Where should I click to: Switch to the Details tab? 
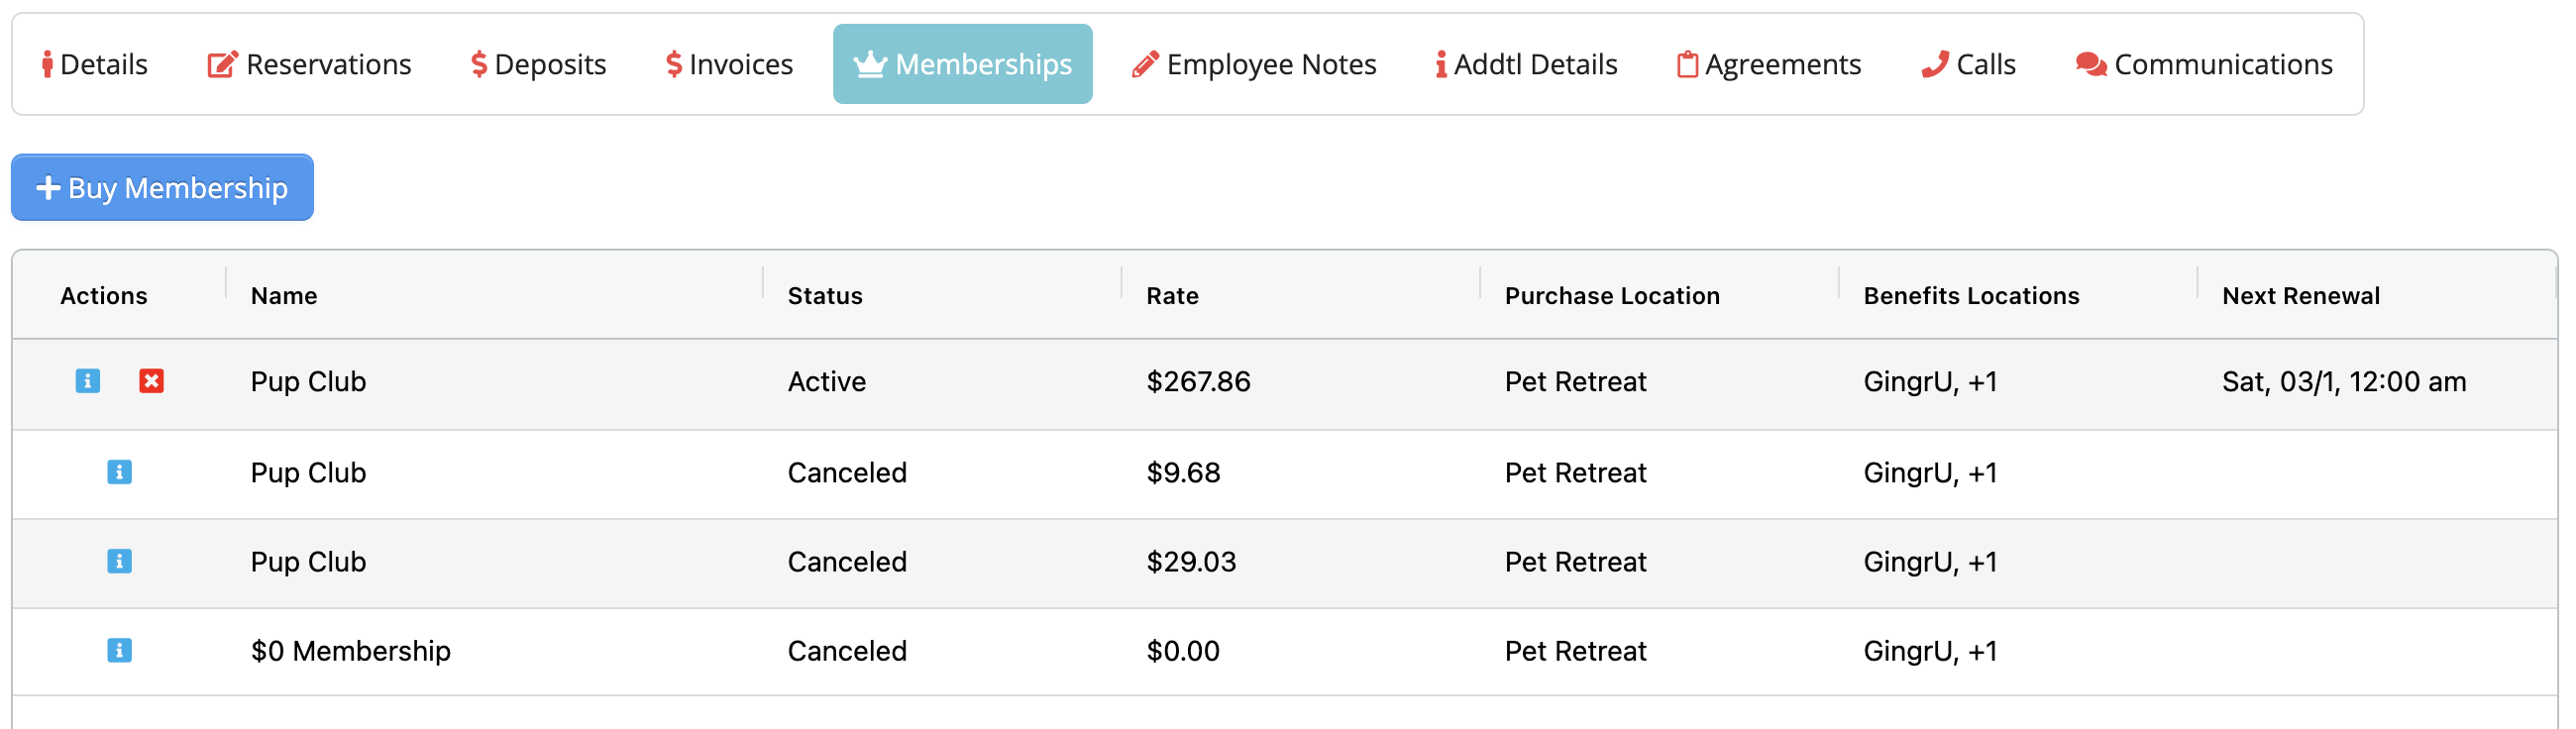coord(95,64)
